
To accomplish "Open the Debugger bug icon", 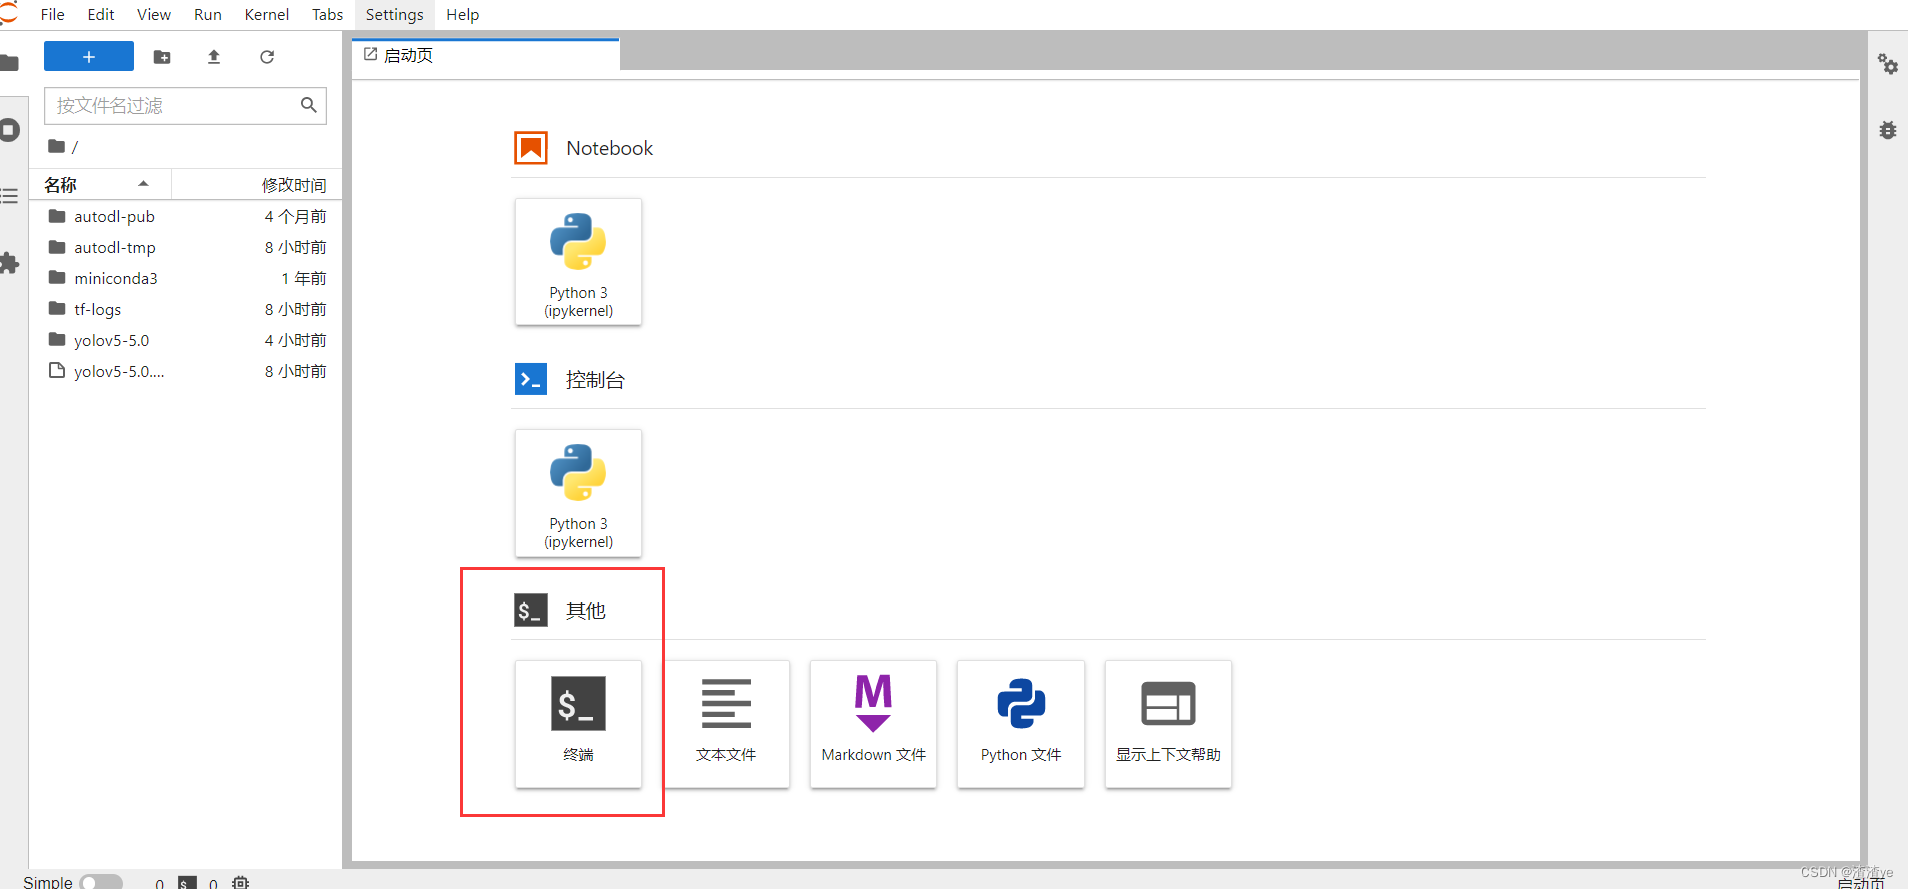I will tap(1888, 130).
